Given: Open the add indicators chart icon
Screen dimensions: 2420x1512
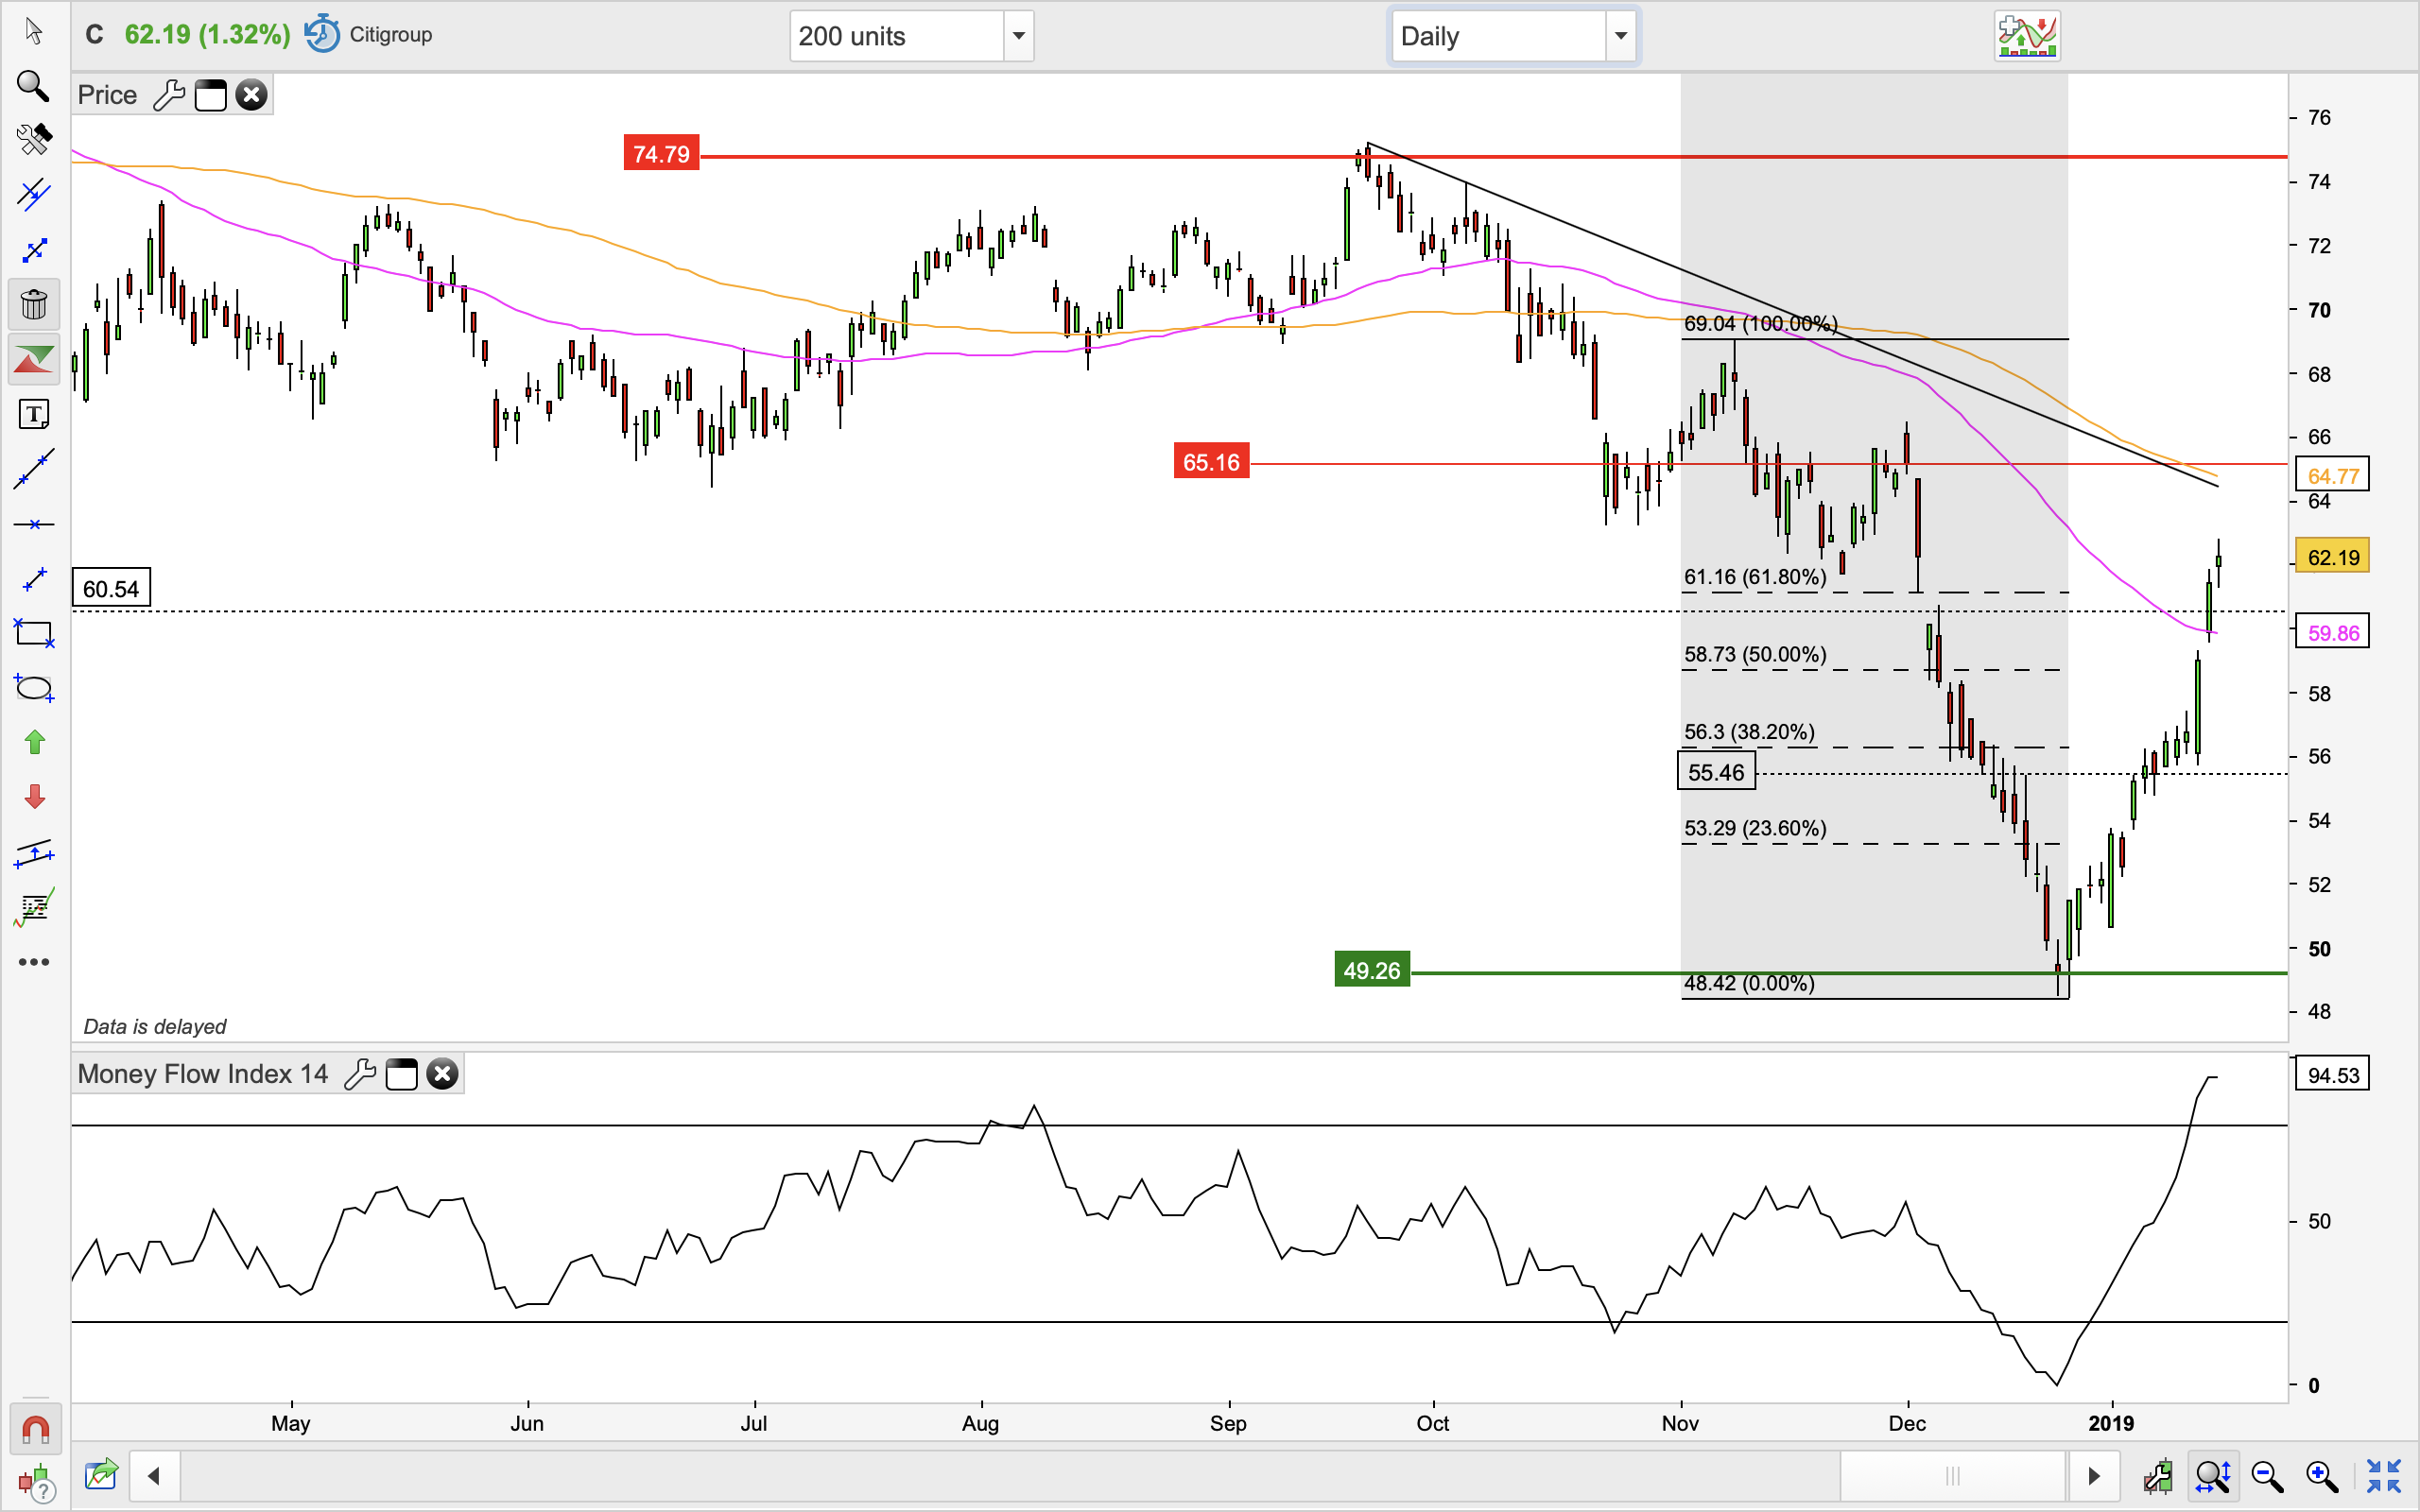Looking at the screenshot, I should click(2027, 36).
